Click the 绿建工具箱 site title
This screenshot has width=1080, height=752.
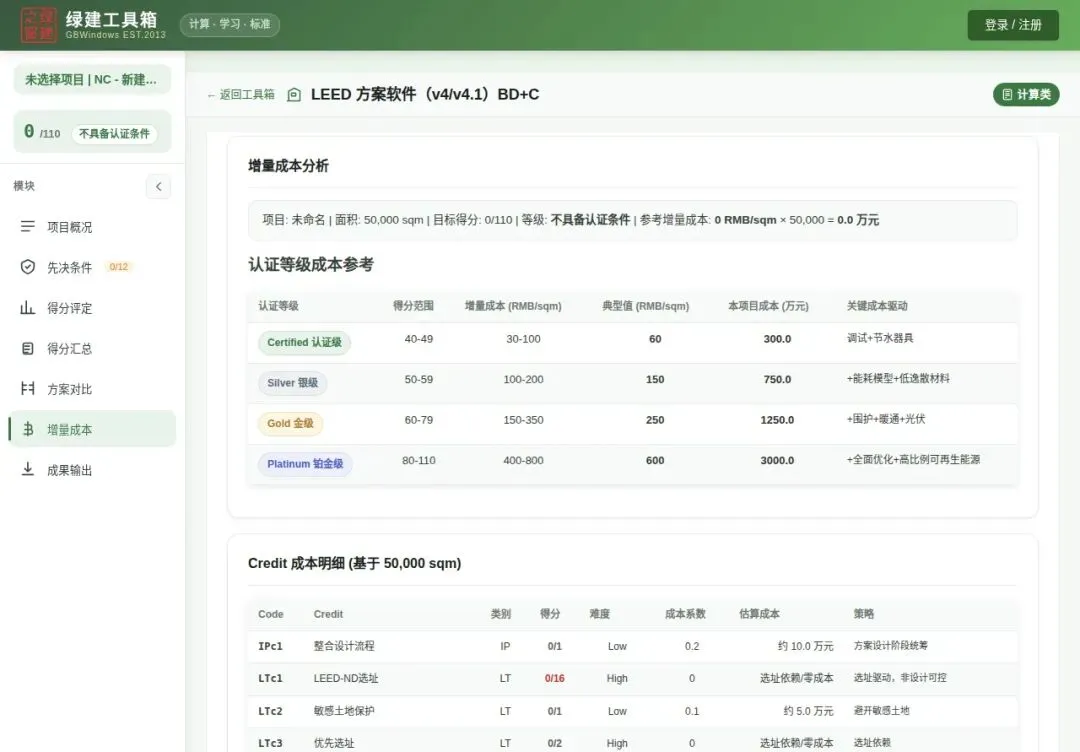click(112, 19)
